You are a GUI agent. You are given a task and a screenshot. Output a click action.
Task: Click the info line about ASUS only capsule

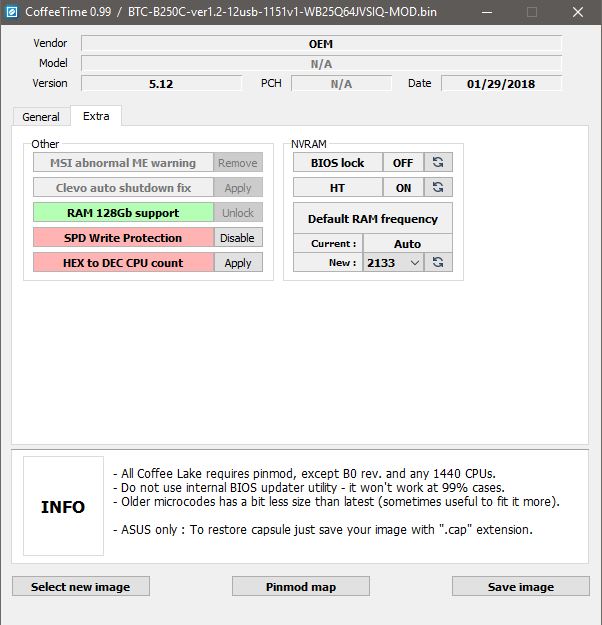[323, 530]
